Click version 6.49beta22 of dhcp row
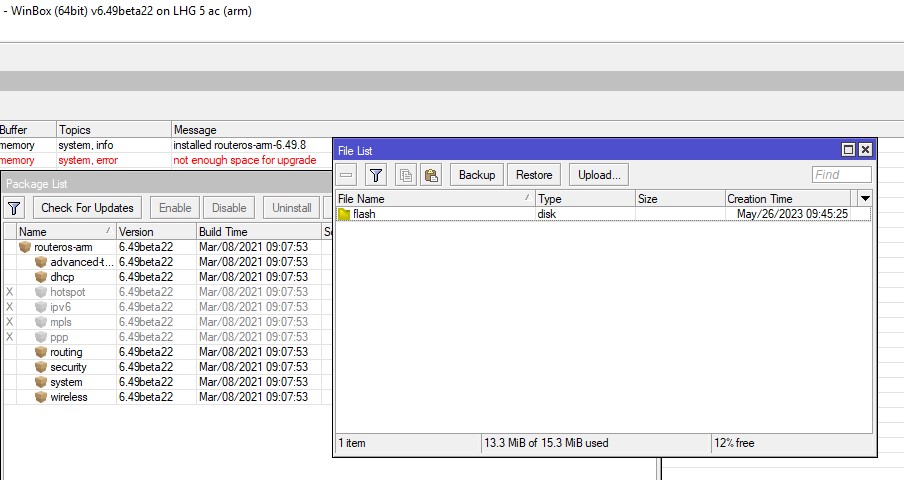 pyautogui.click(x=146, y=277)
